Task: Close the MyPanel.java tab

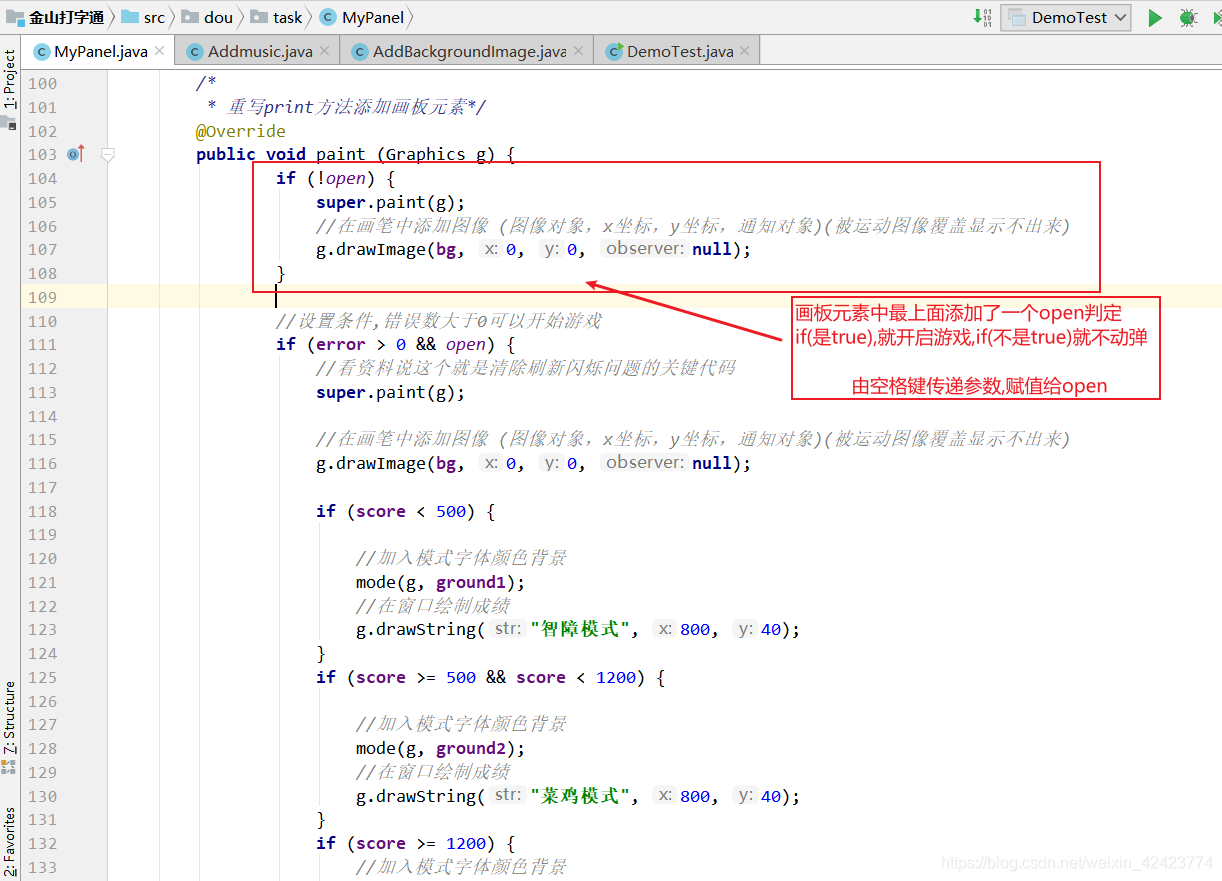Action: click(160, 51)
